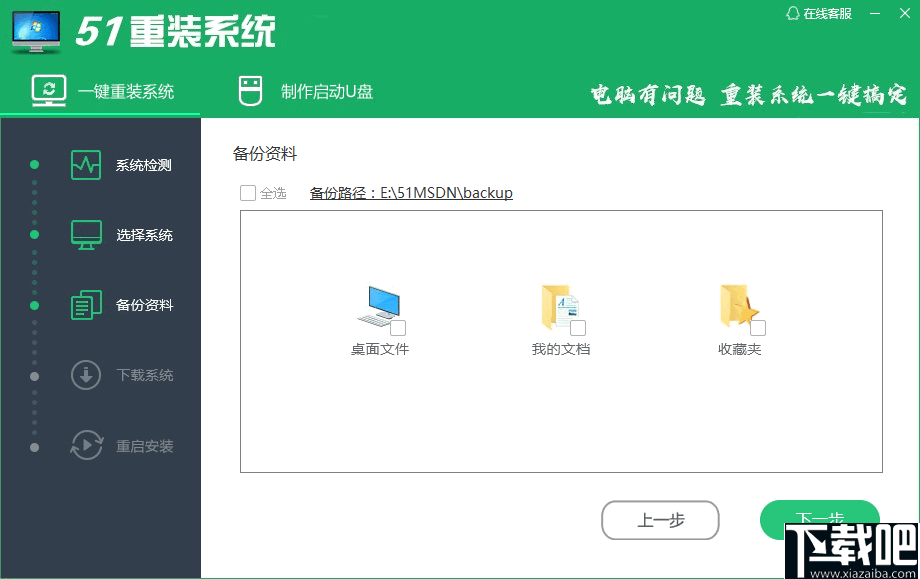
Task: Switch to 制作启动U盘 tab
Action: pyautogui.click(x=306, y=92)
